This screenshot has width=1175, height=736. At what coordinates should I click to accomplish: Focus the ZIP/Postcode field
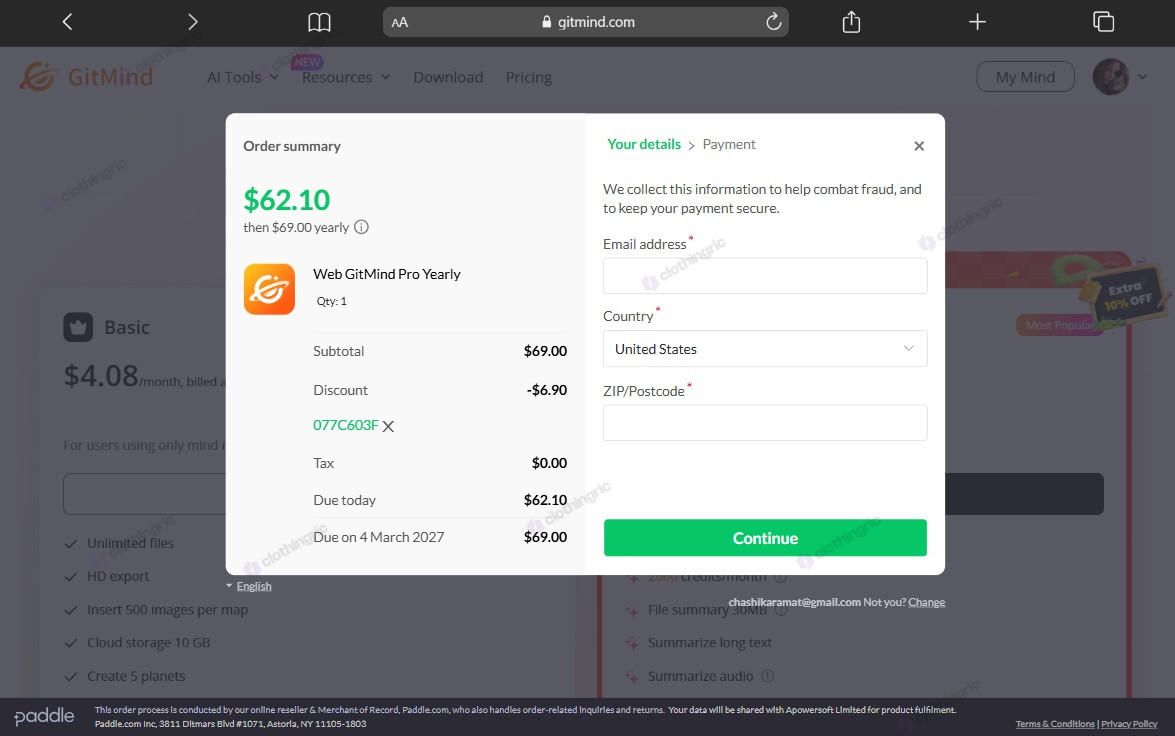765,423
